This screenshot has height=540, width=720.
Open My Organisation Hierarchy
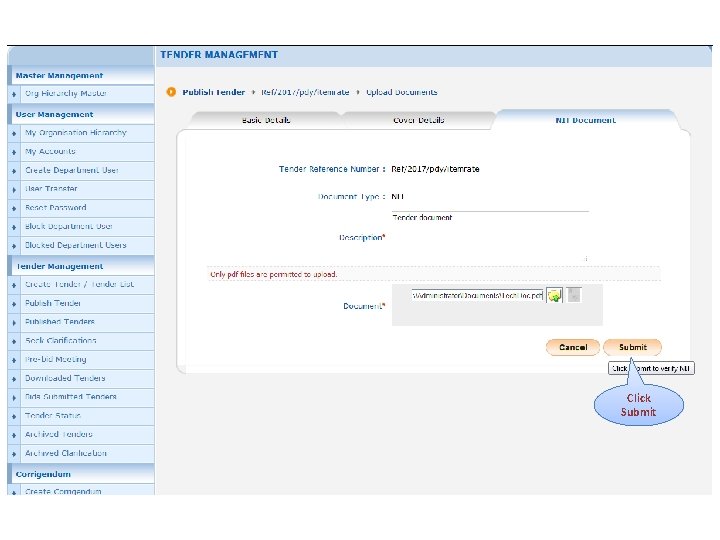point(76,133)
